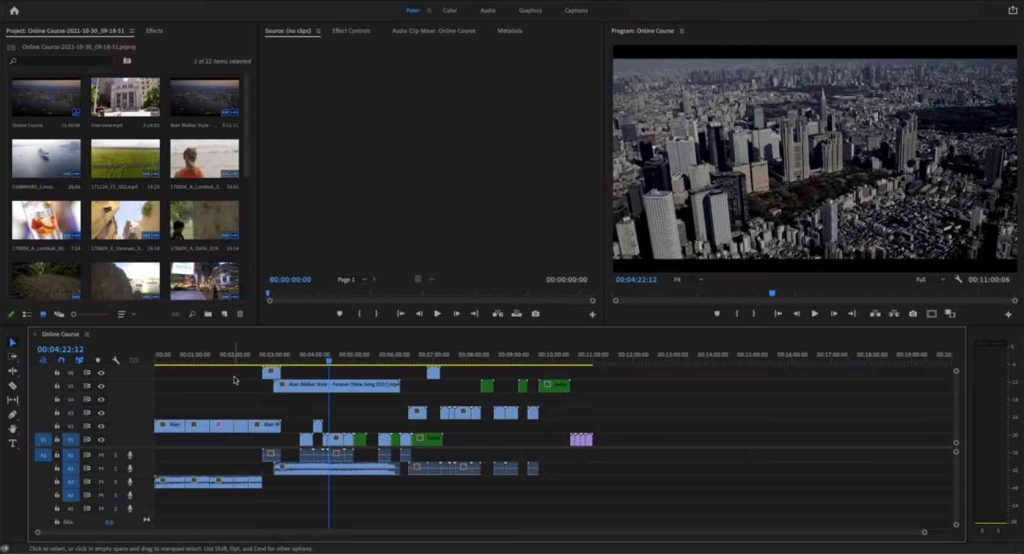
Task: Toggle insert sequences as nests option
Action: pyautogui.click(x=43, y=360)
